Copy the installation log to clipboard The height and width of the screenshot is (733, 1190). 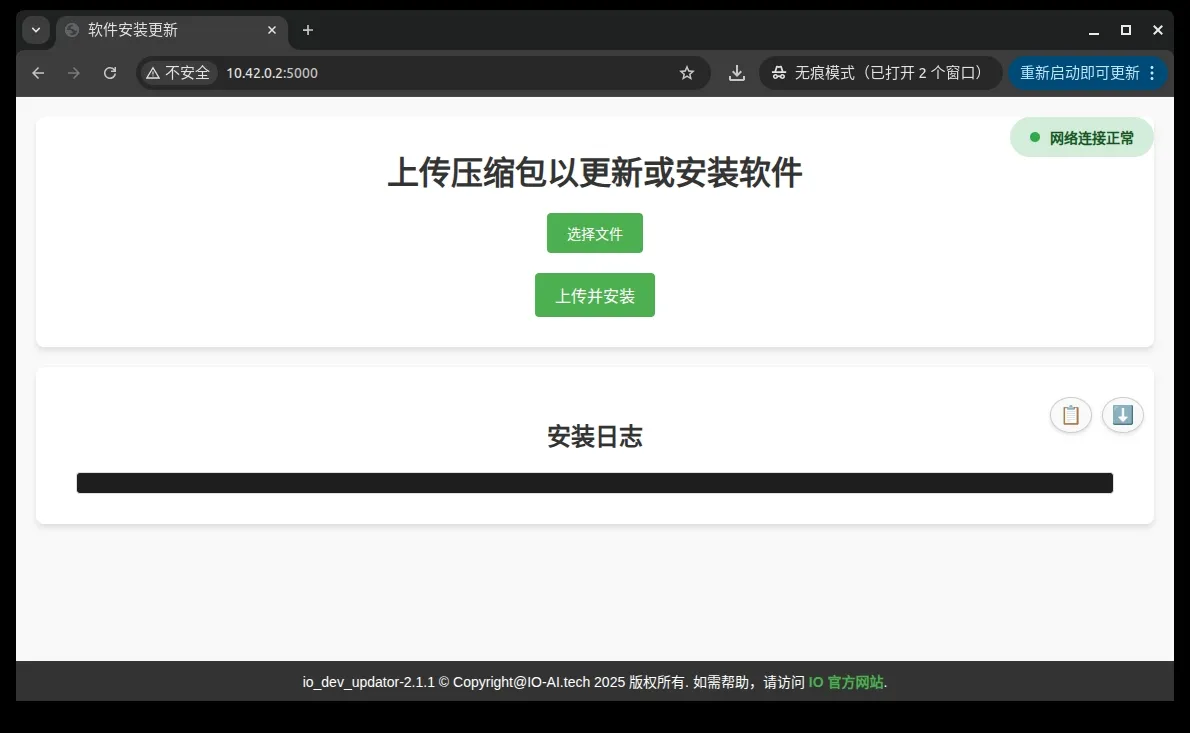point(1070,415)
